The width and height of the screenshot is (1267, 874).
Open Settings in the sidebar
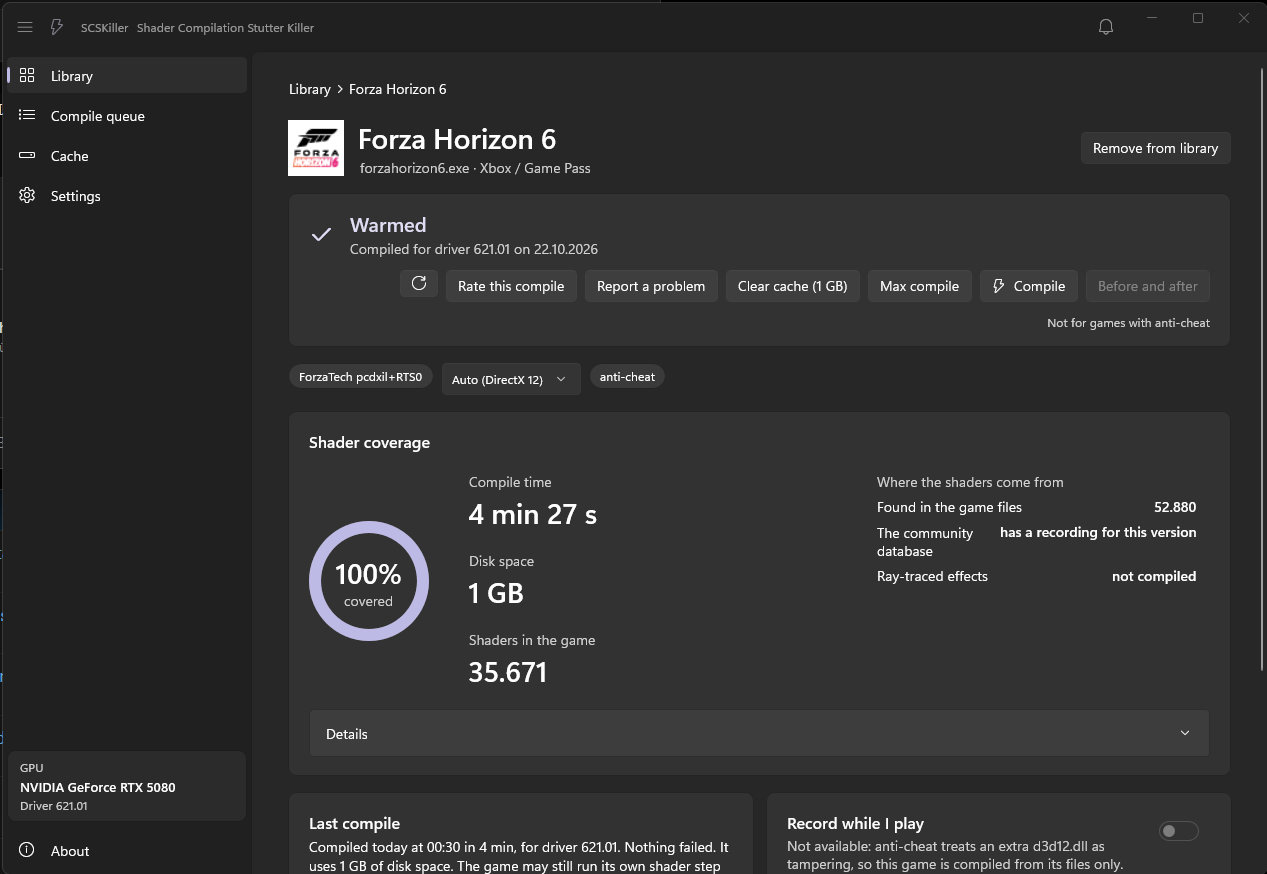pyautogui.click(x=127, y=196)
